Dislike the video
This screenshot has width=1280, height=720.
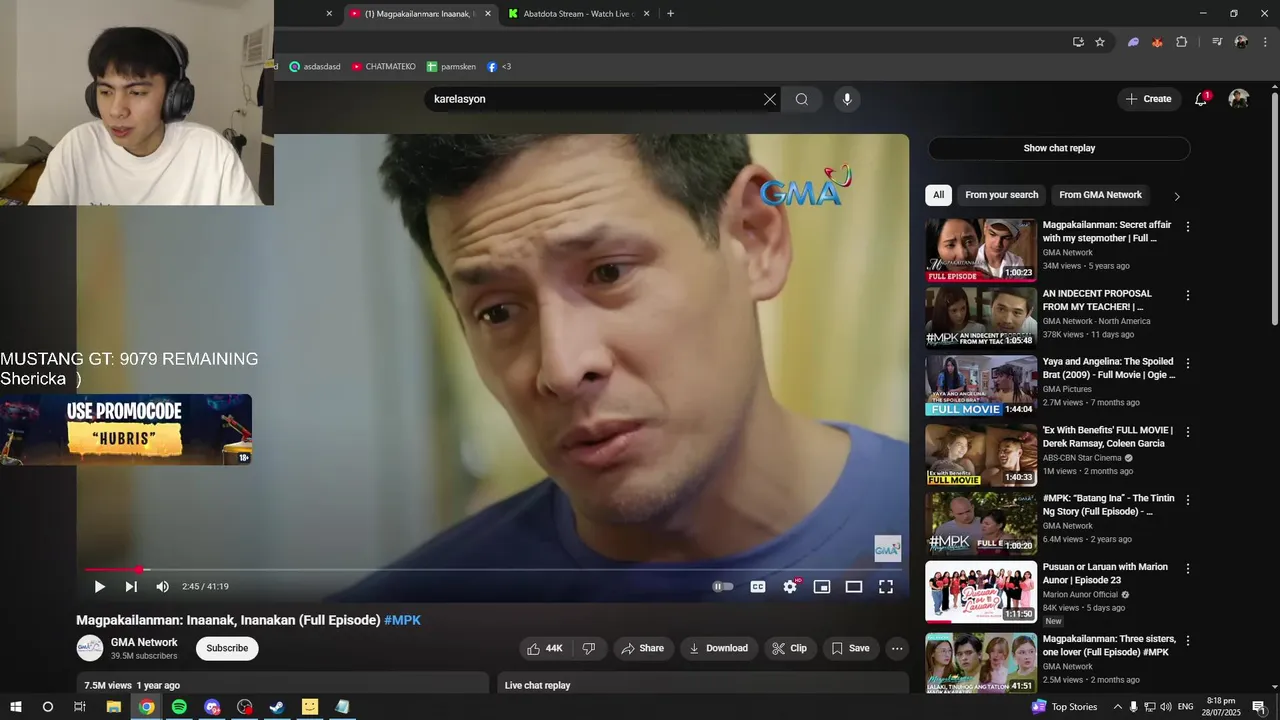(x=589, y=648)
